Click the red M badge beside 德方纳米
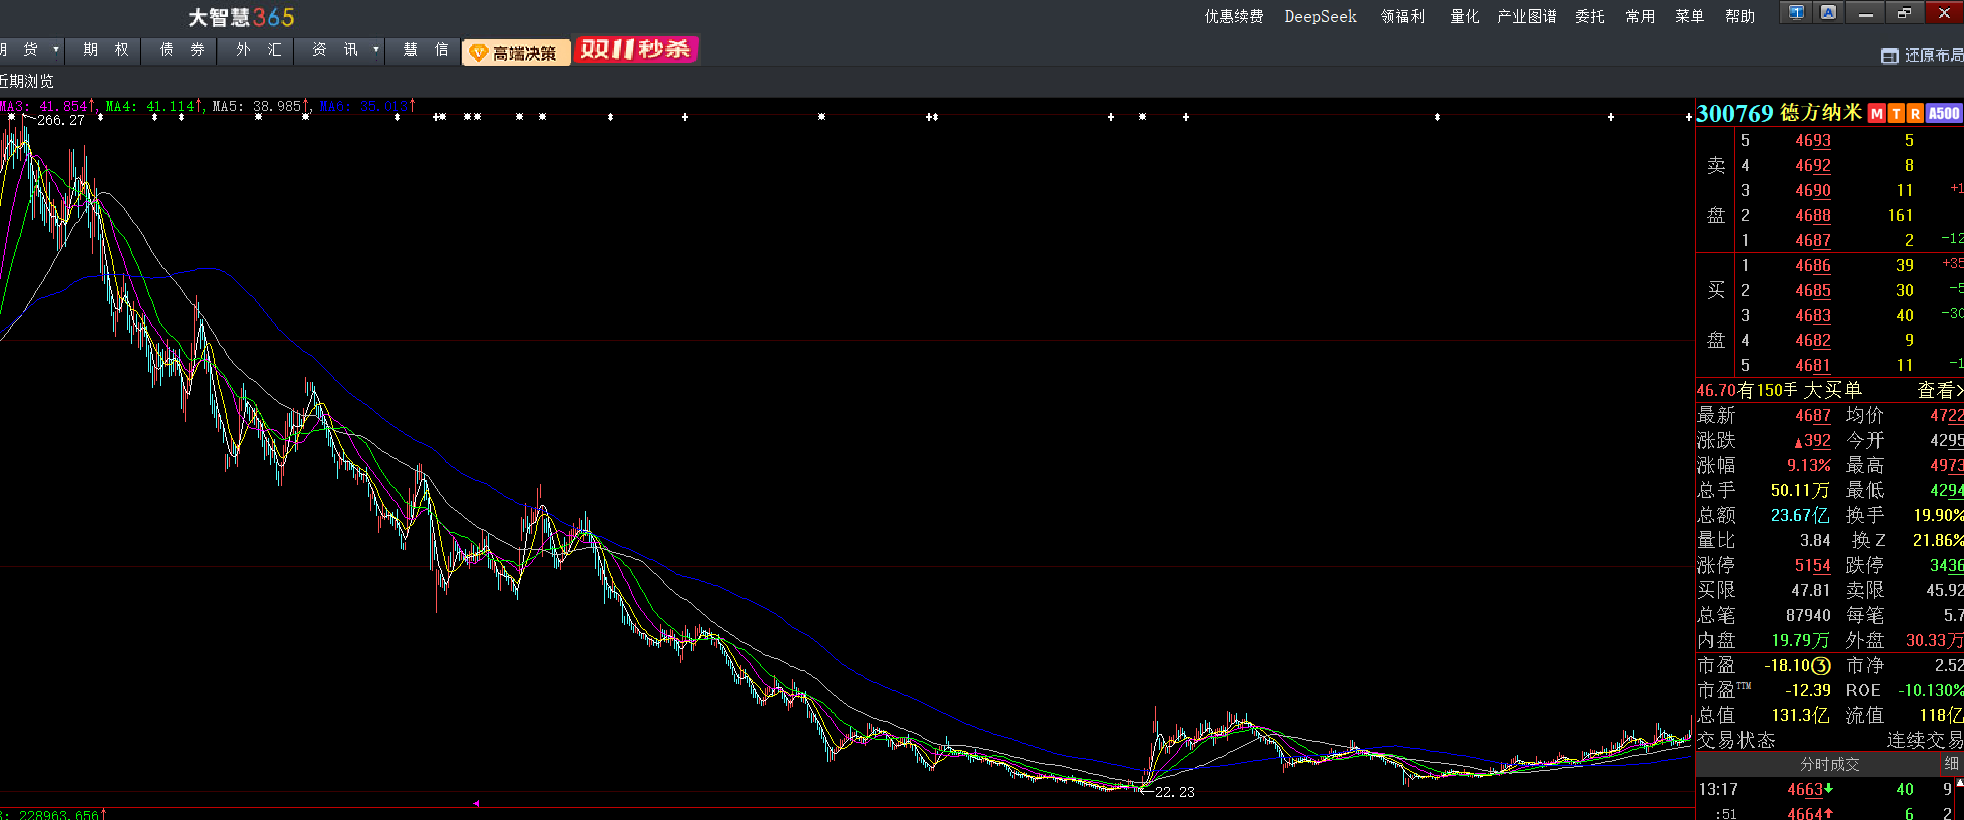This screenshot has height=820, width=1964. tap(1877, 114)
